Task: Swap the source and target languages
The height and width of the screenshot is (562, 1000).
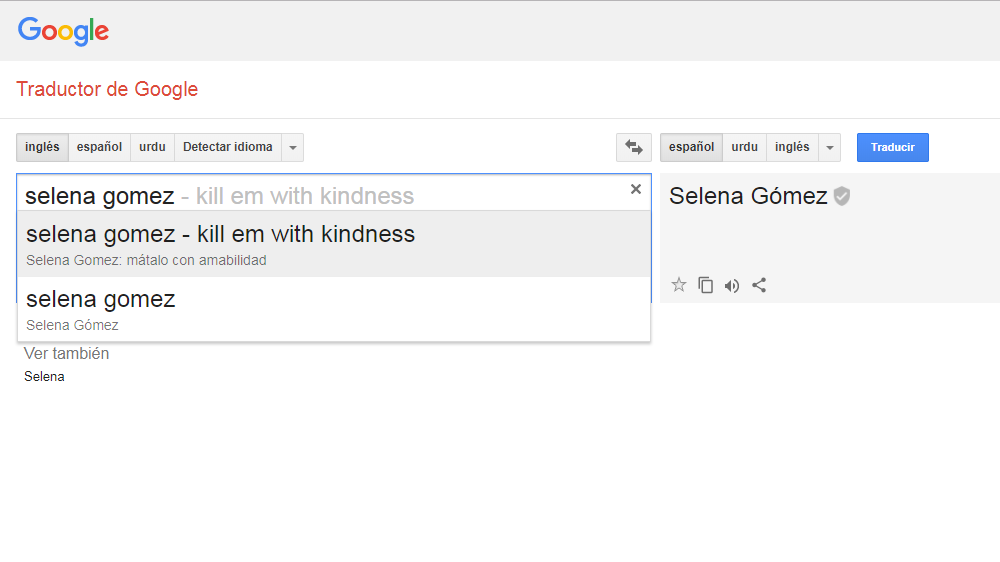Action: tap(633, 147)
